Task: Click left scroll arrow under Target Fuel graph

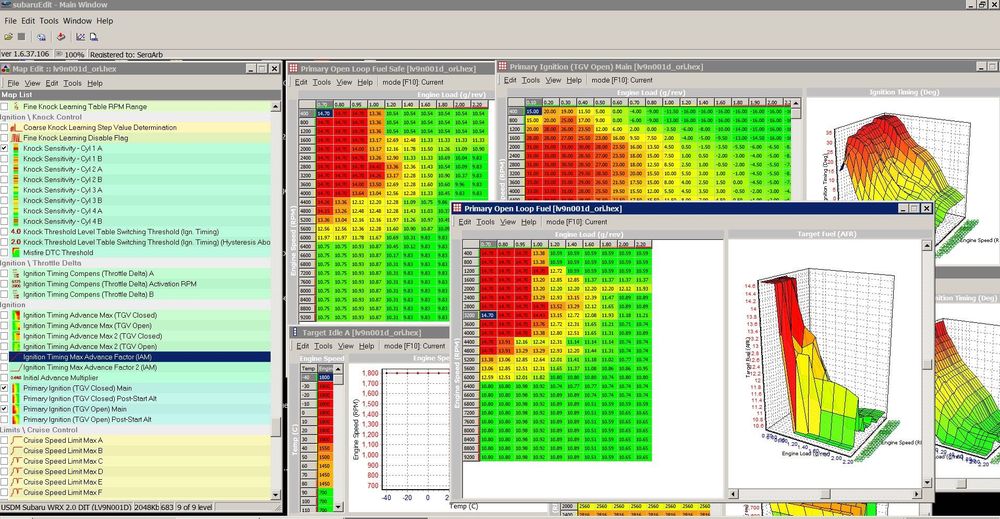Action: (x=733, y=493)
